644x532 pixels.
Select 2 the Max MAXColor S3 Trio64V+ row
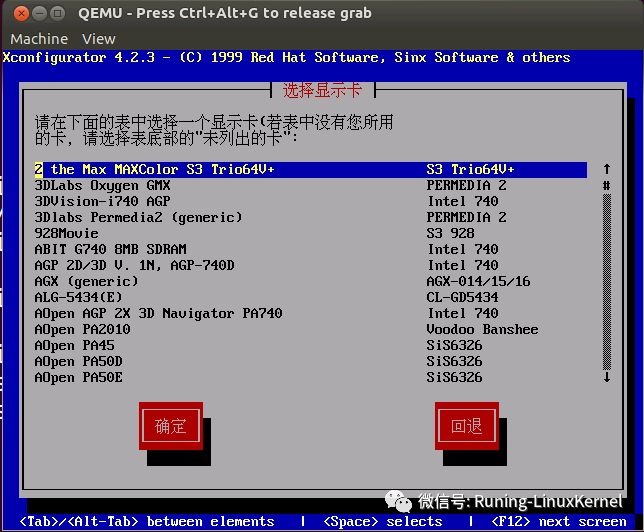pos(310,170)
